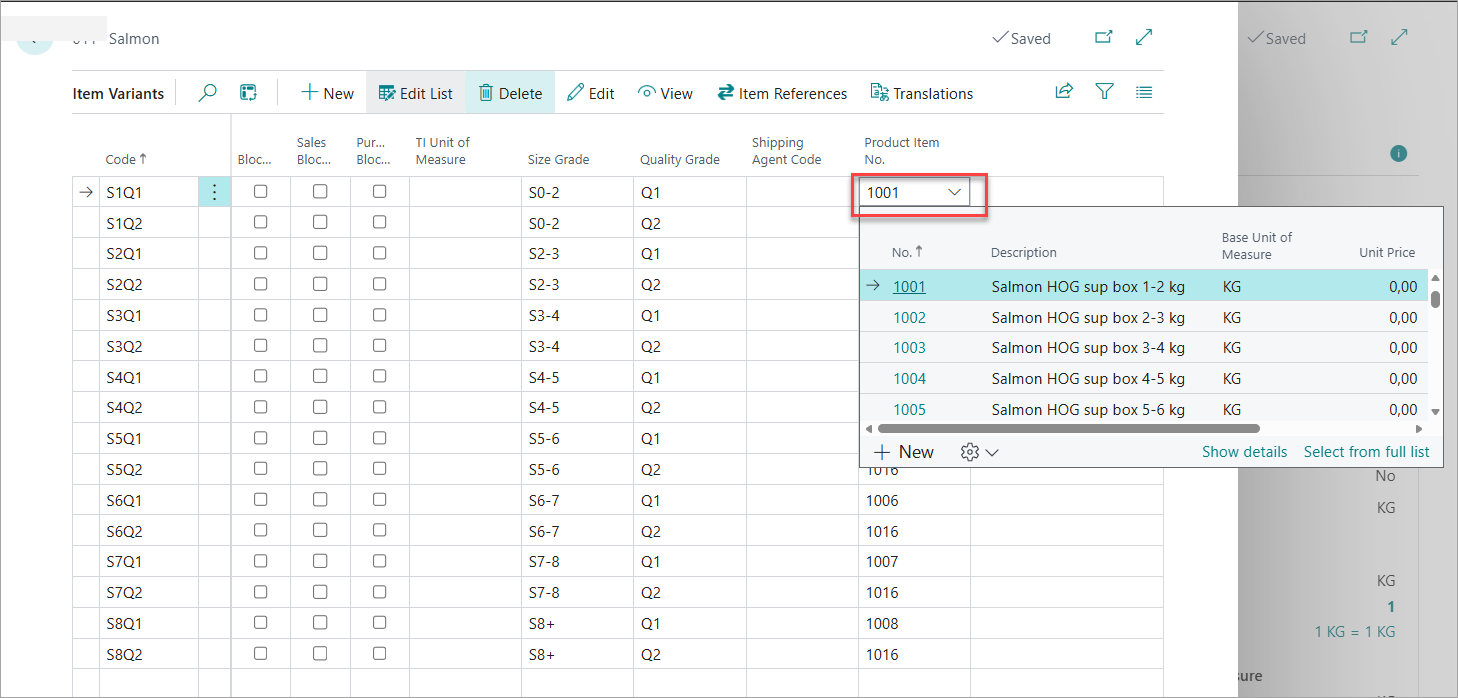Check Sales Blocked for S5Q1

coord(320,438)
